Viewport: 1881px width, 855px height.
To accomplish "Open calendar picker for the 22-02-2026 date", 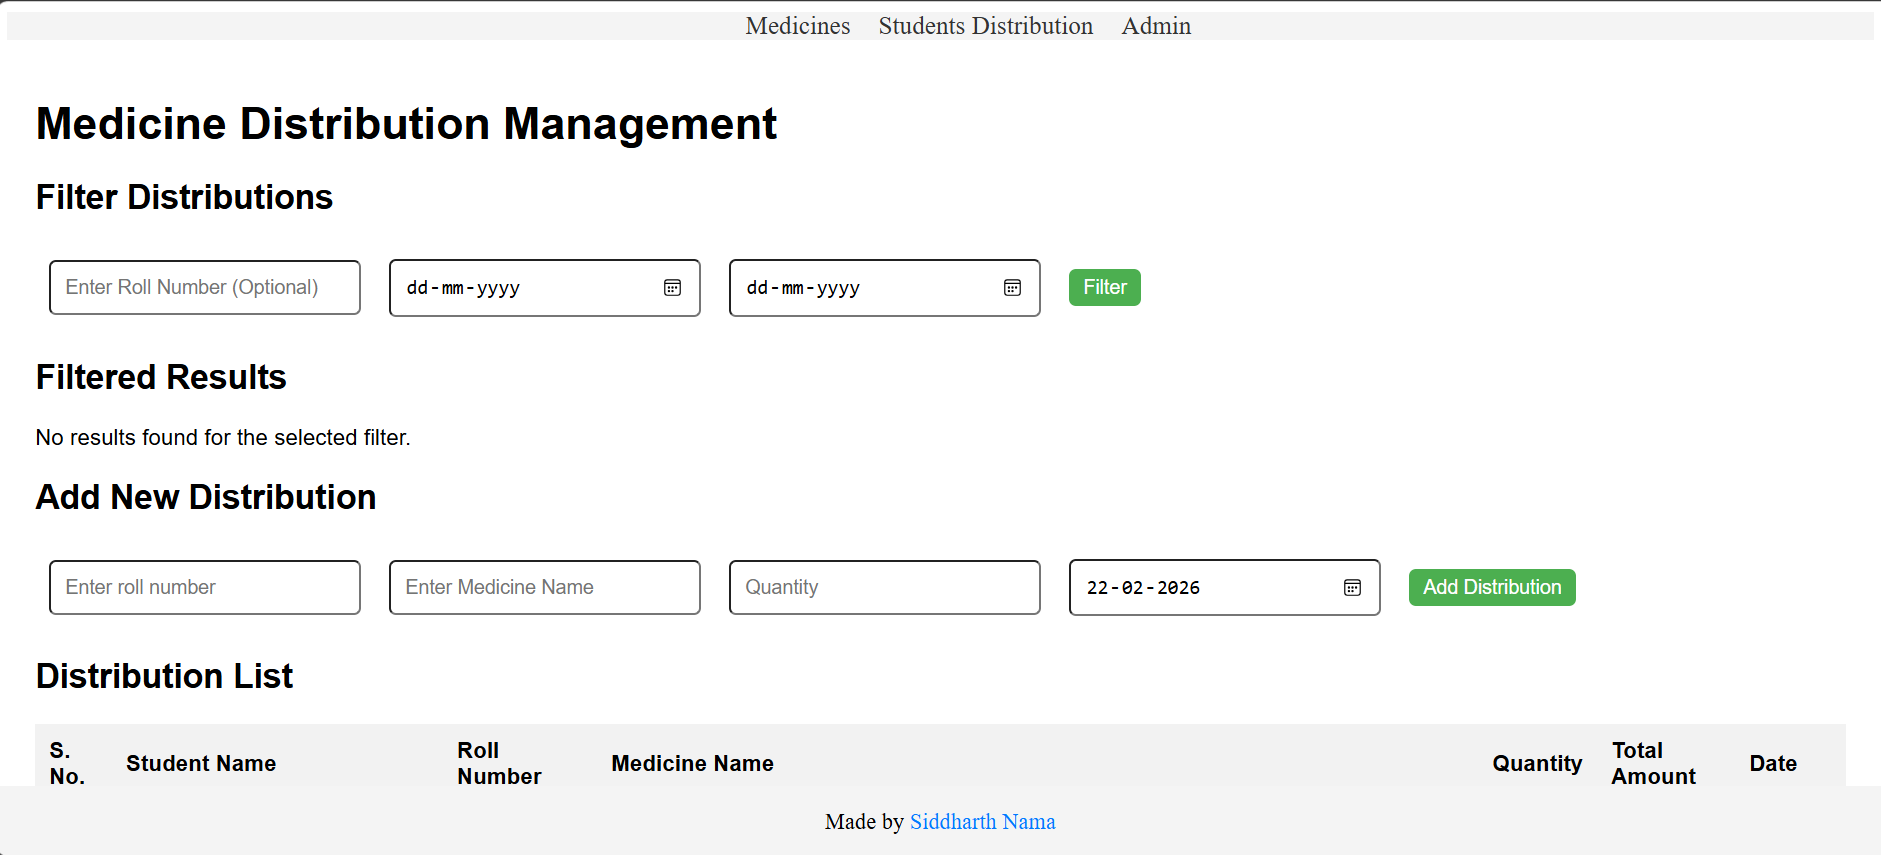I will (x=1352, y=588).
